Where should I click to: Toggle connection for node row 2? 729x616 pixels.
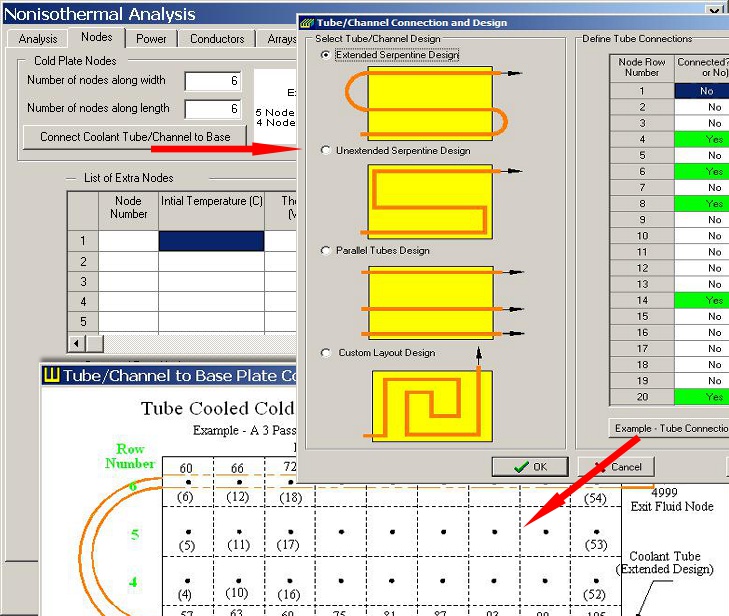pyautogui.click(x=702, y=107)
